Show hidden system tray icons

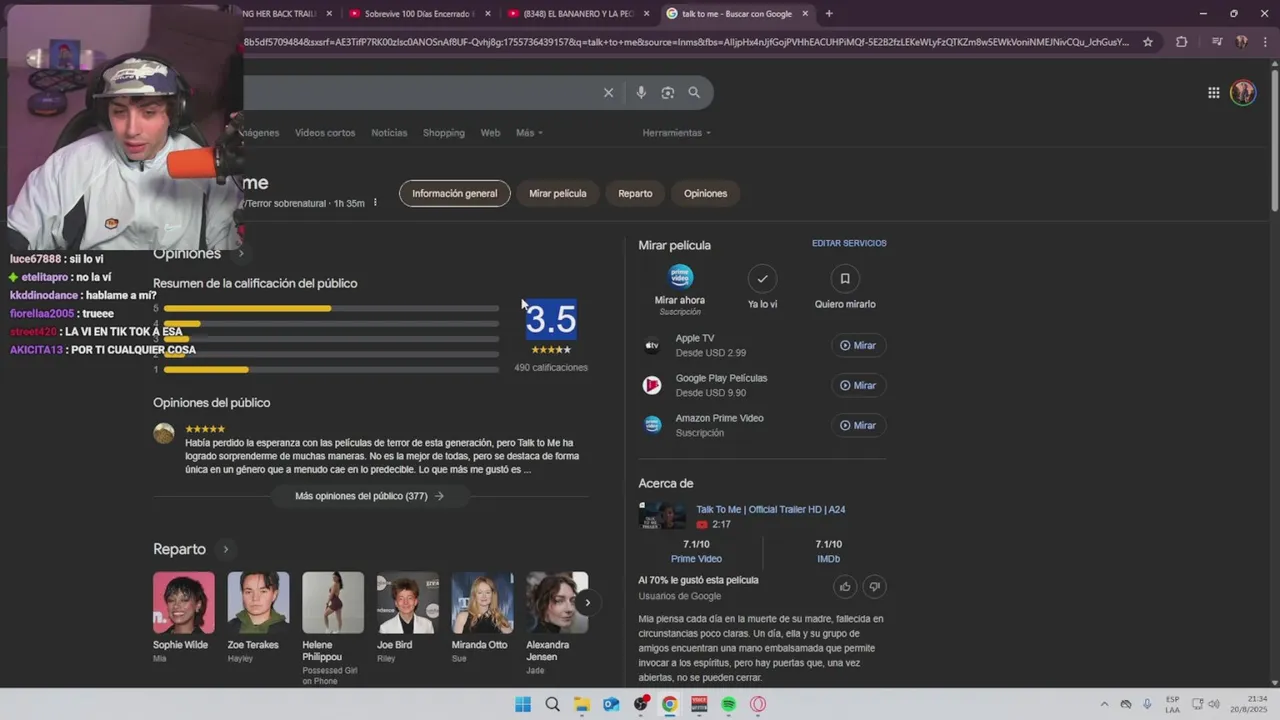pyautogui.click(x=1104, y=704)
